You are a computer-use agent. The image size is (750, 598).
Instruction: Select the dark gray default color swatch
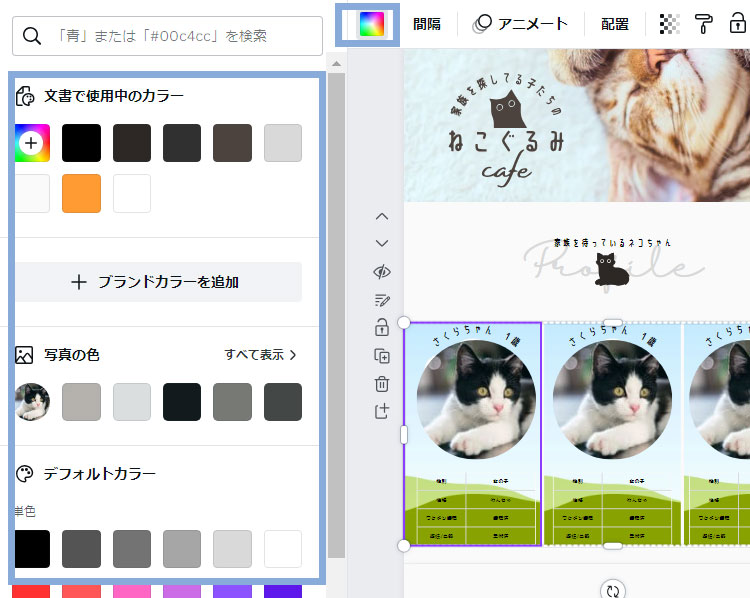click(x=81, y=549)
